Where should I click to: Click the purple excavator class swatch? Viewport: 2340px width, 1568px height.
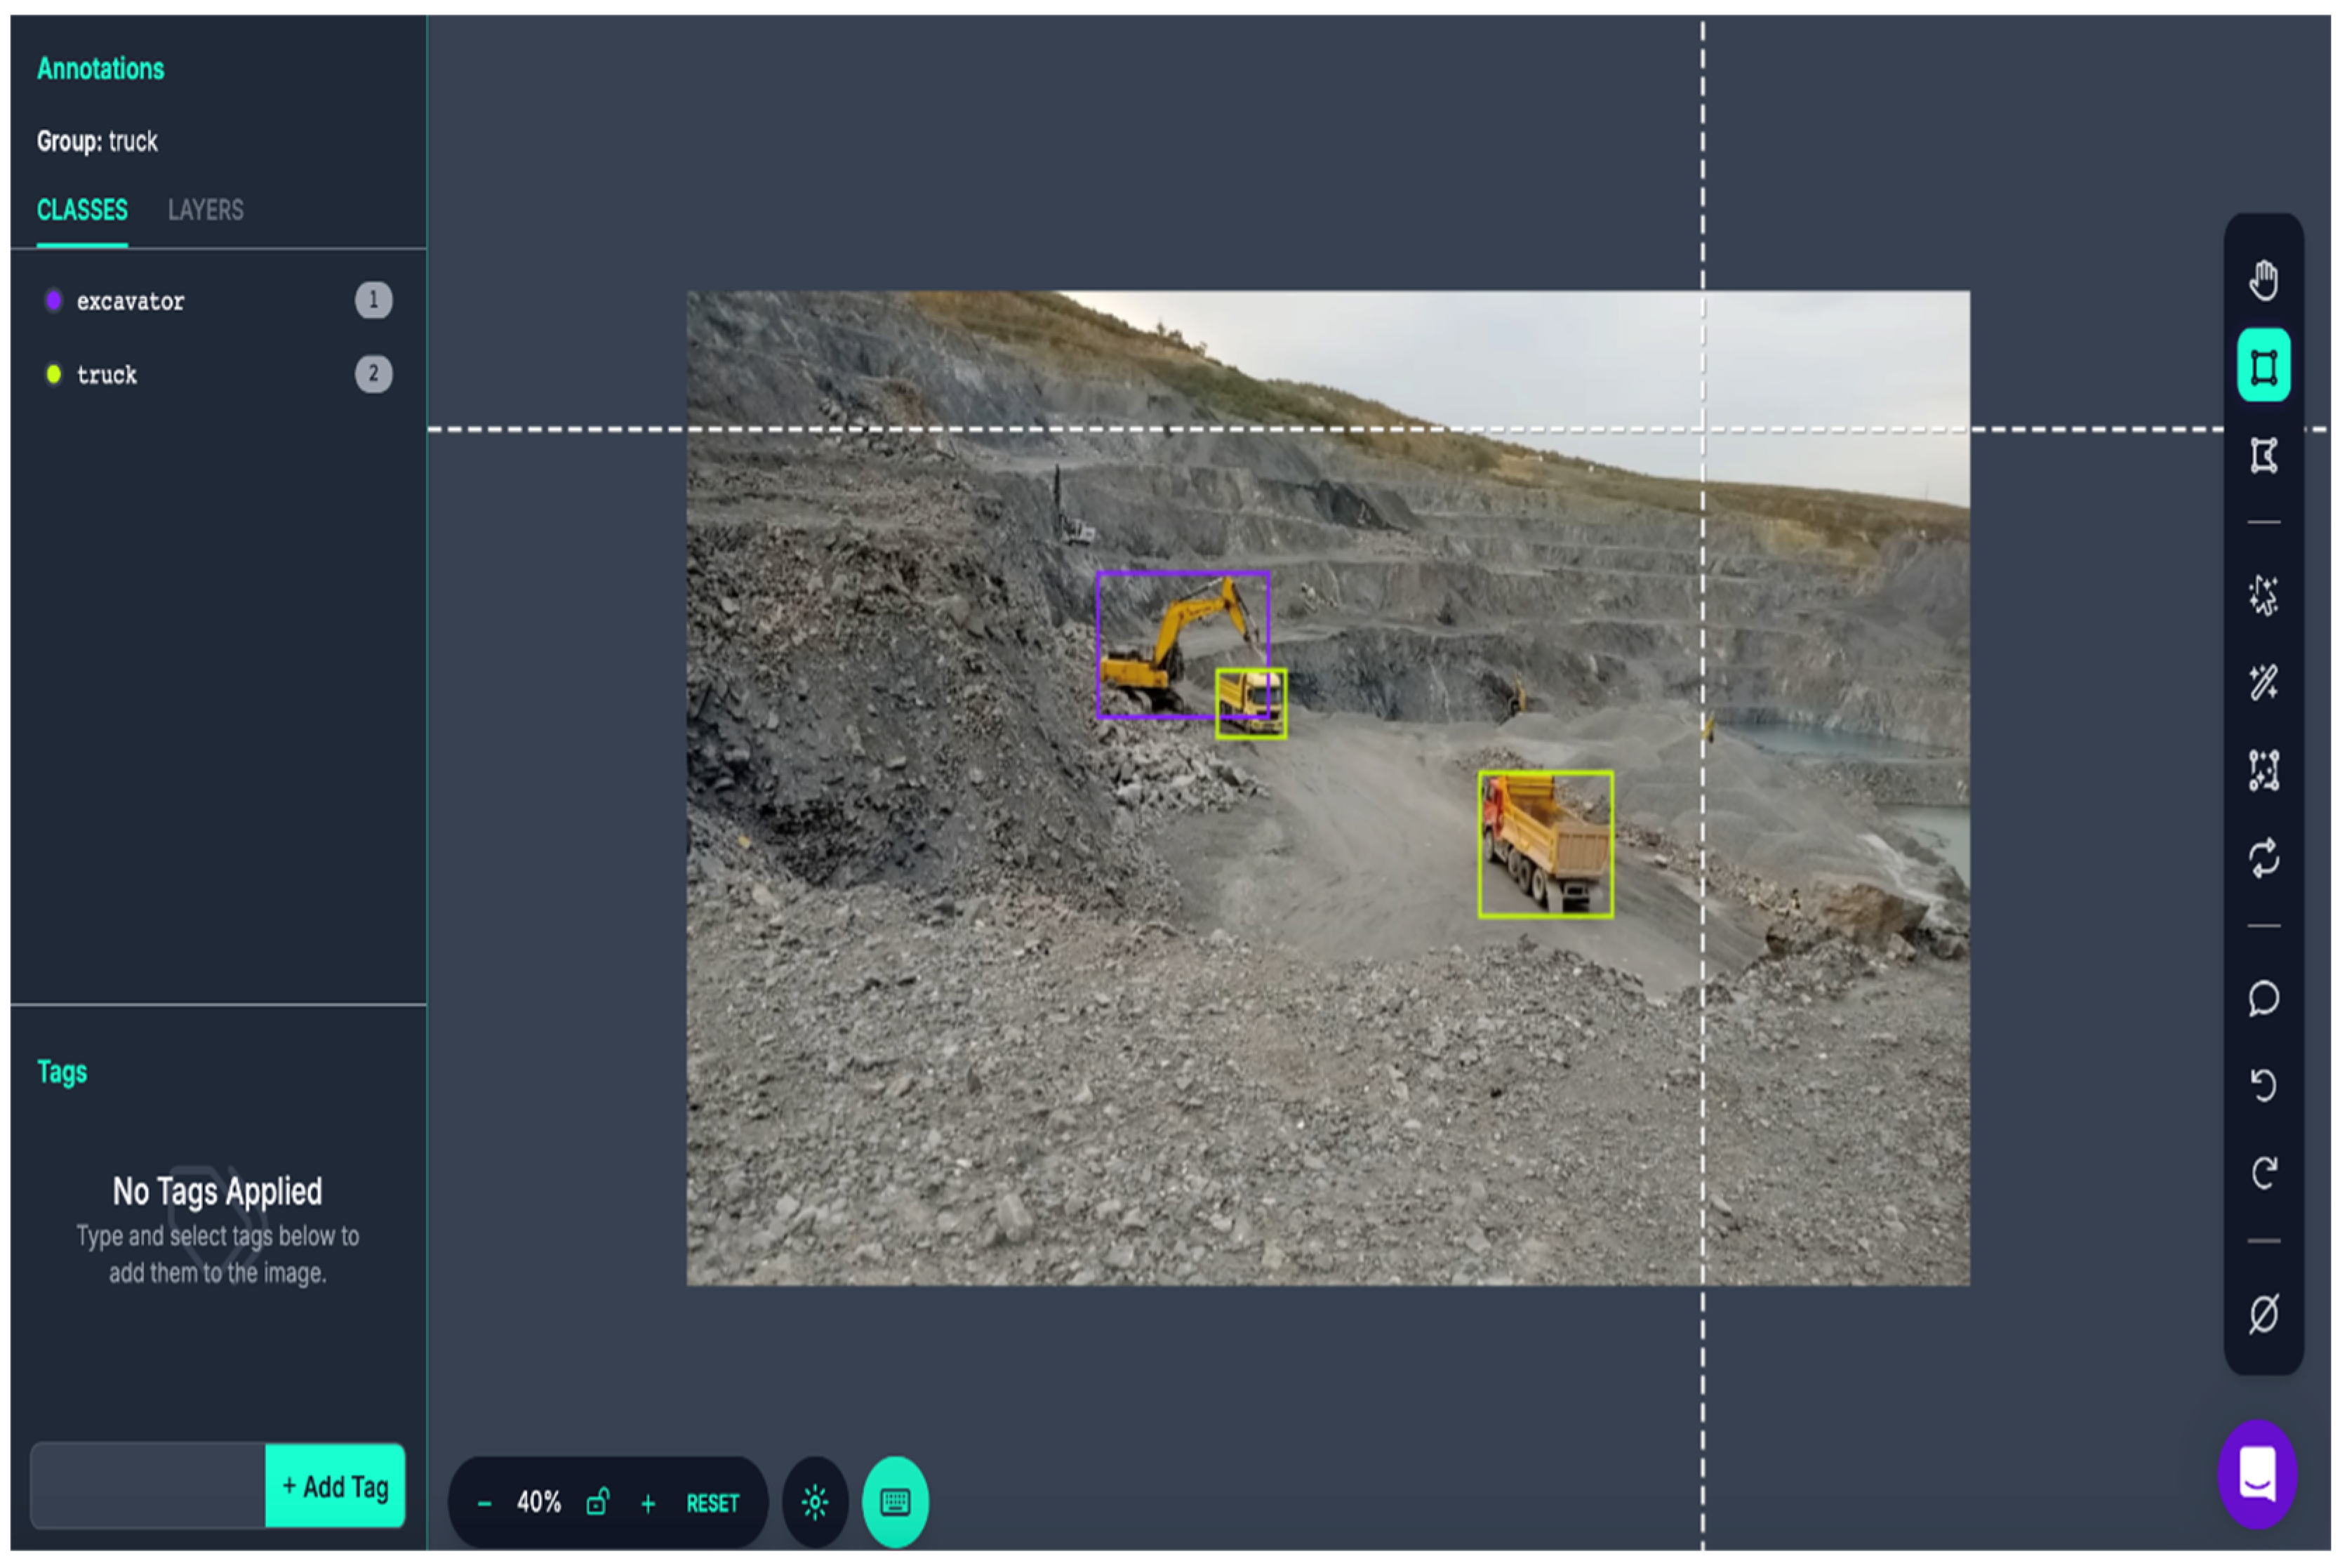coord(54,300)
